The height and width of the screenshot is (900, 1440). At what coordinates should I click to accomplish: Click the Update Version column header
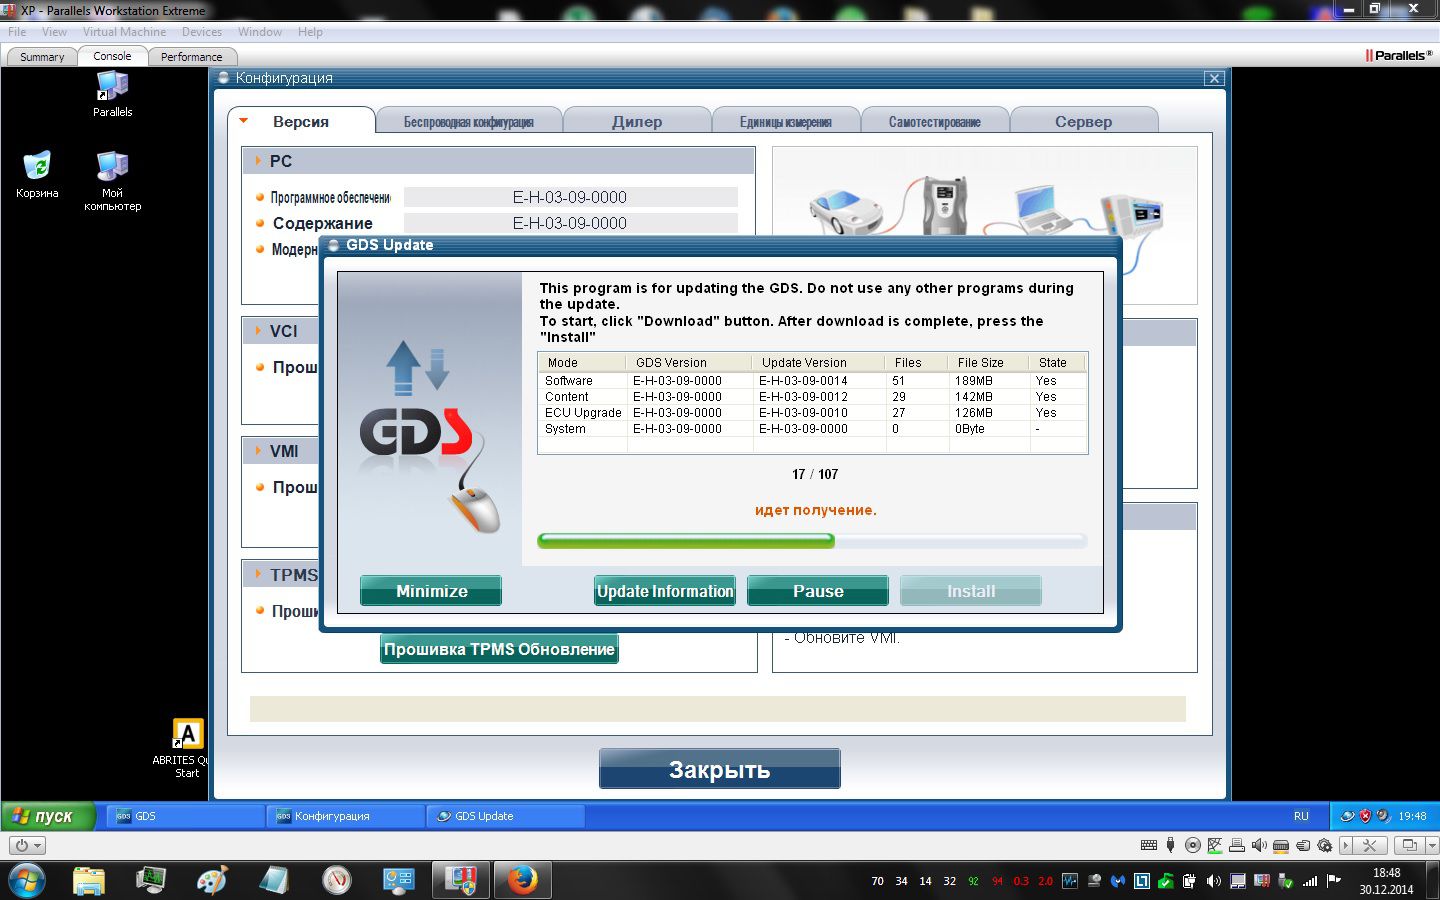point(818,363)
